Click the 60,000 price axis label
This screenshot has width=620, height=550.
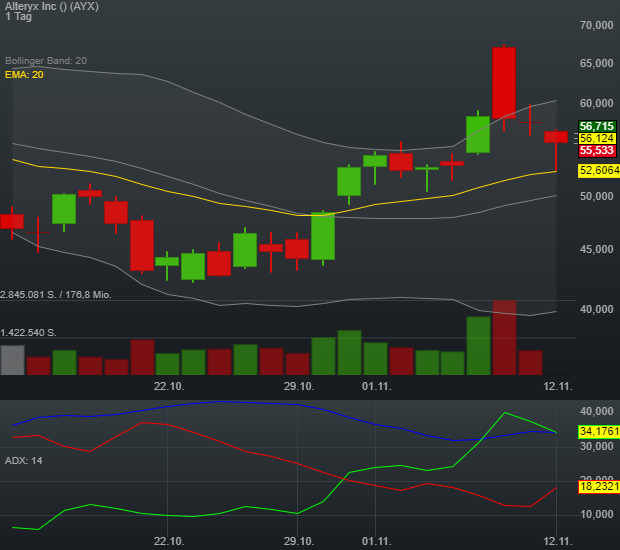click(596, 103)
